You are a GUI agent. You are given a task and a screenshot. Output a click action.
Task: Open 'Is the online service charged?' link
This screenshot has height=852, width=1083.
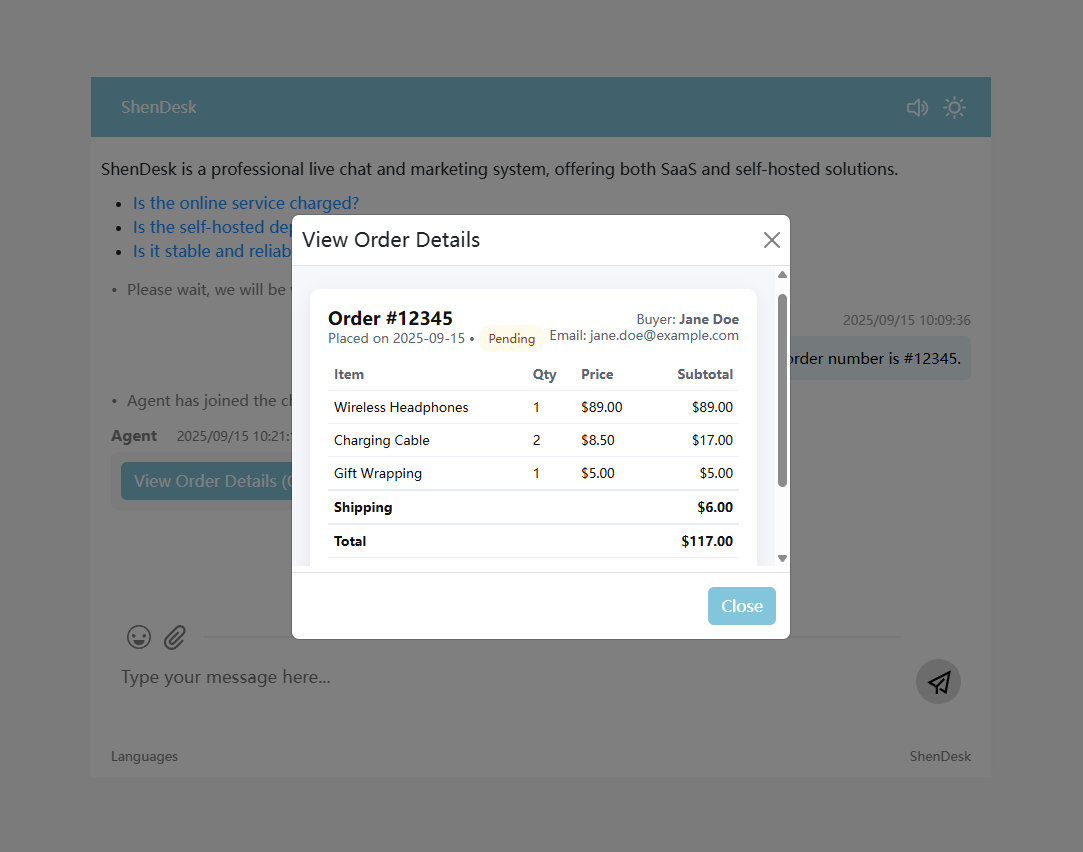pyautogui.click(x=246, y=203)
